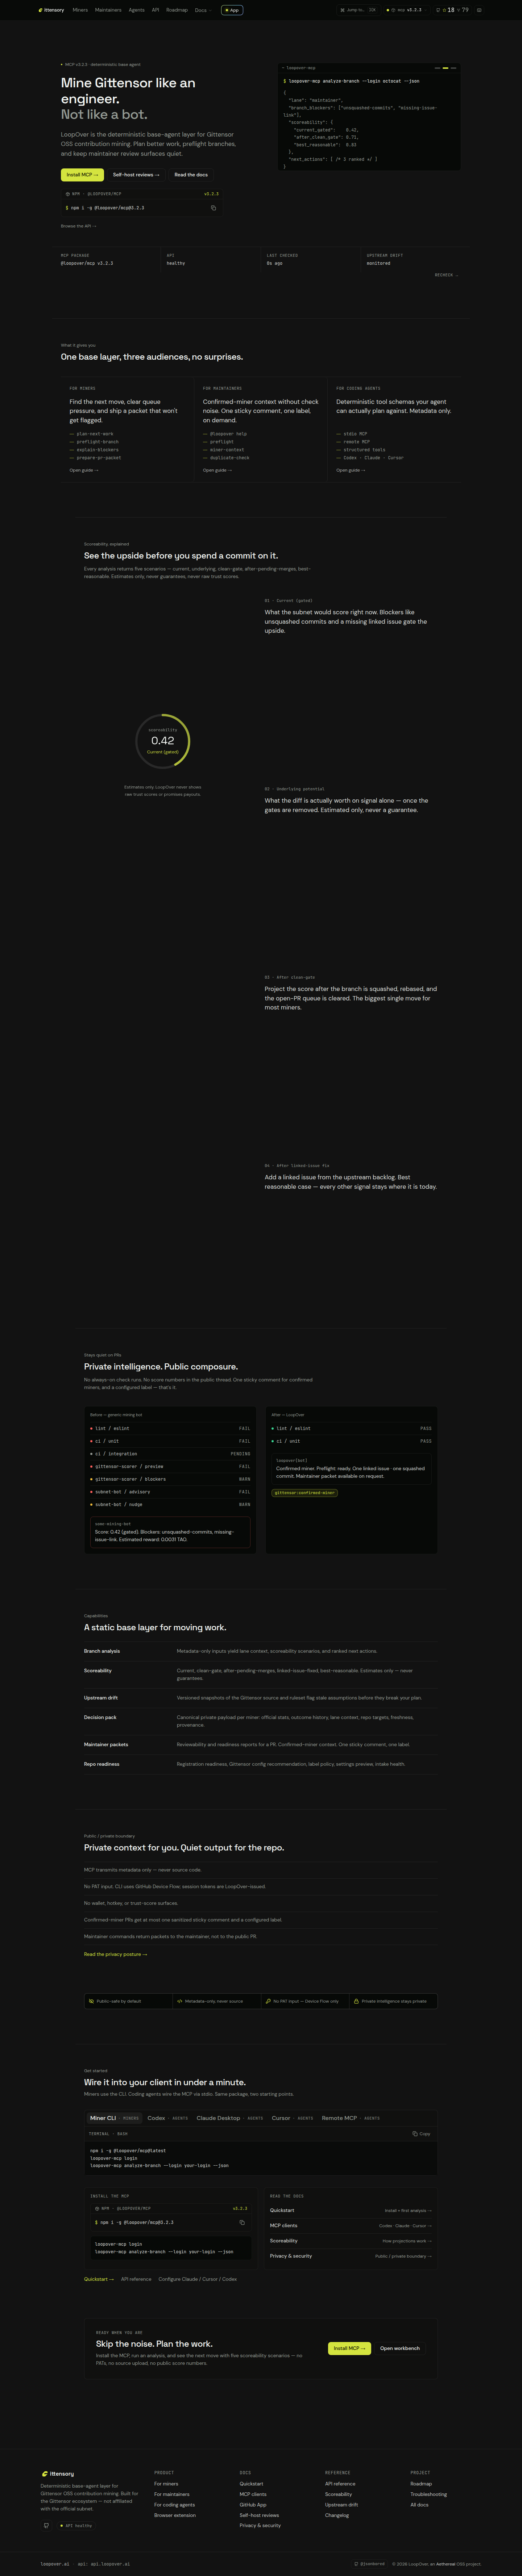Image resolution: width=522 pixels, height=2576 pixels.
Task: Click Read the docs in the hero
Action: coord(191,175)
